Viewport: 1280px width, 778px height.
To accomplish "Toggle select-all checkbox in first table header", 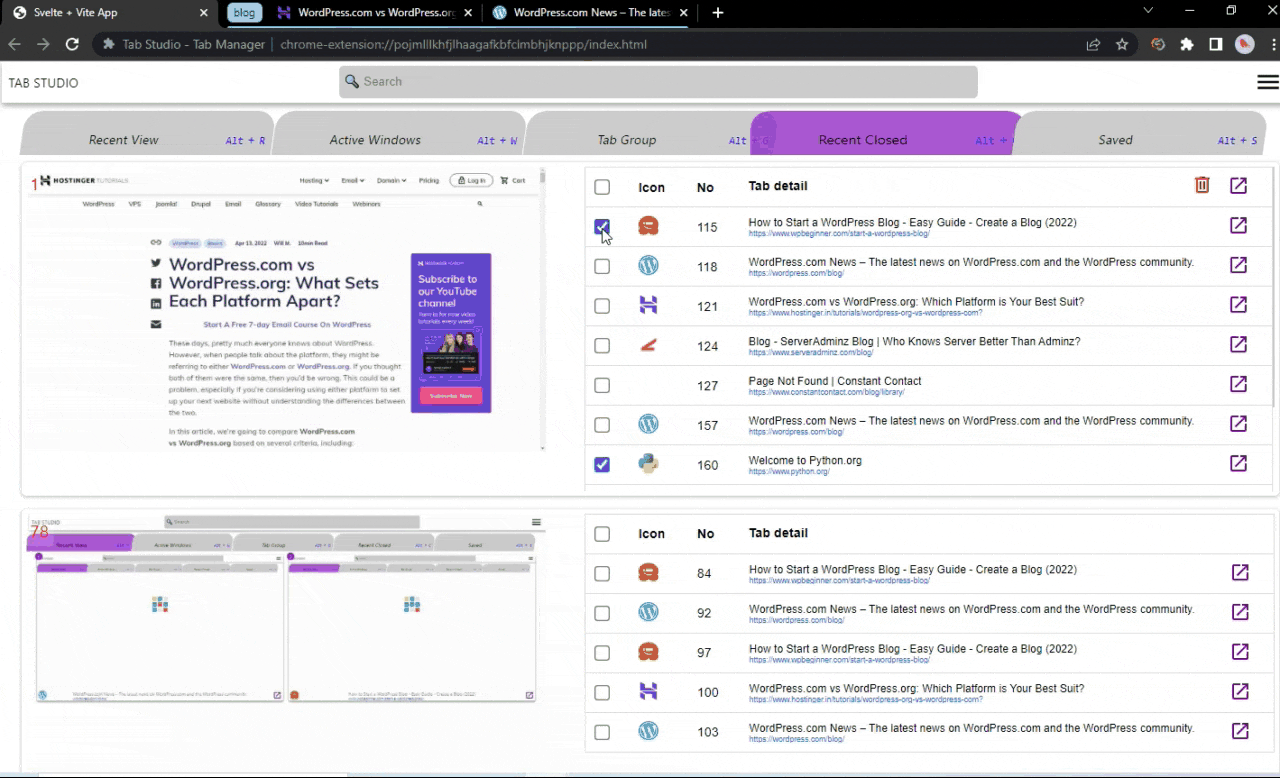I will tap(601, 187).
